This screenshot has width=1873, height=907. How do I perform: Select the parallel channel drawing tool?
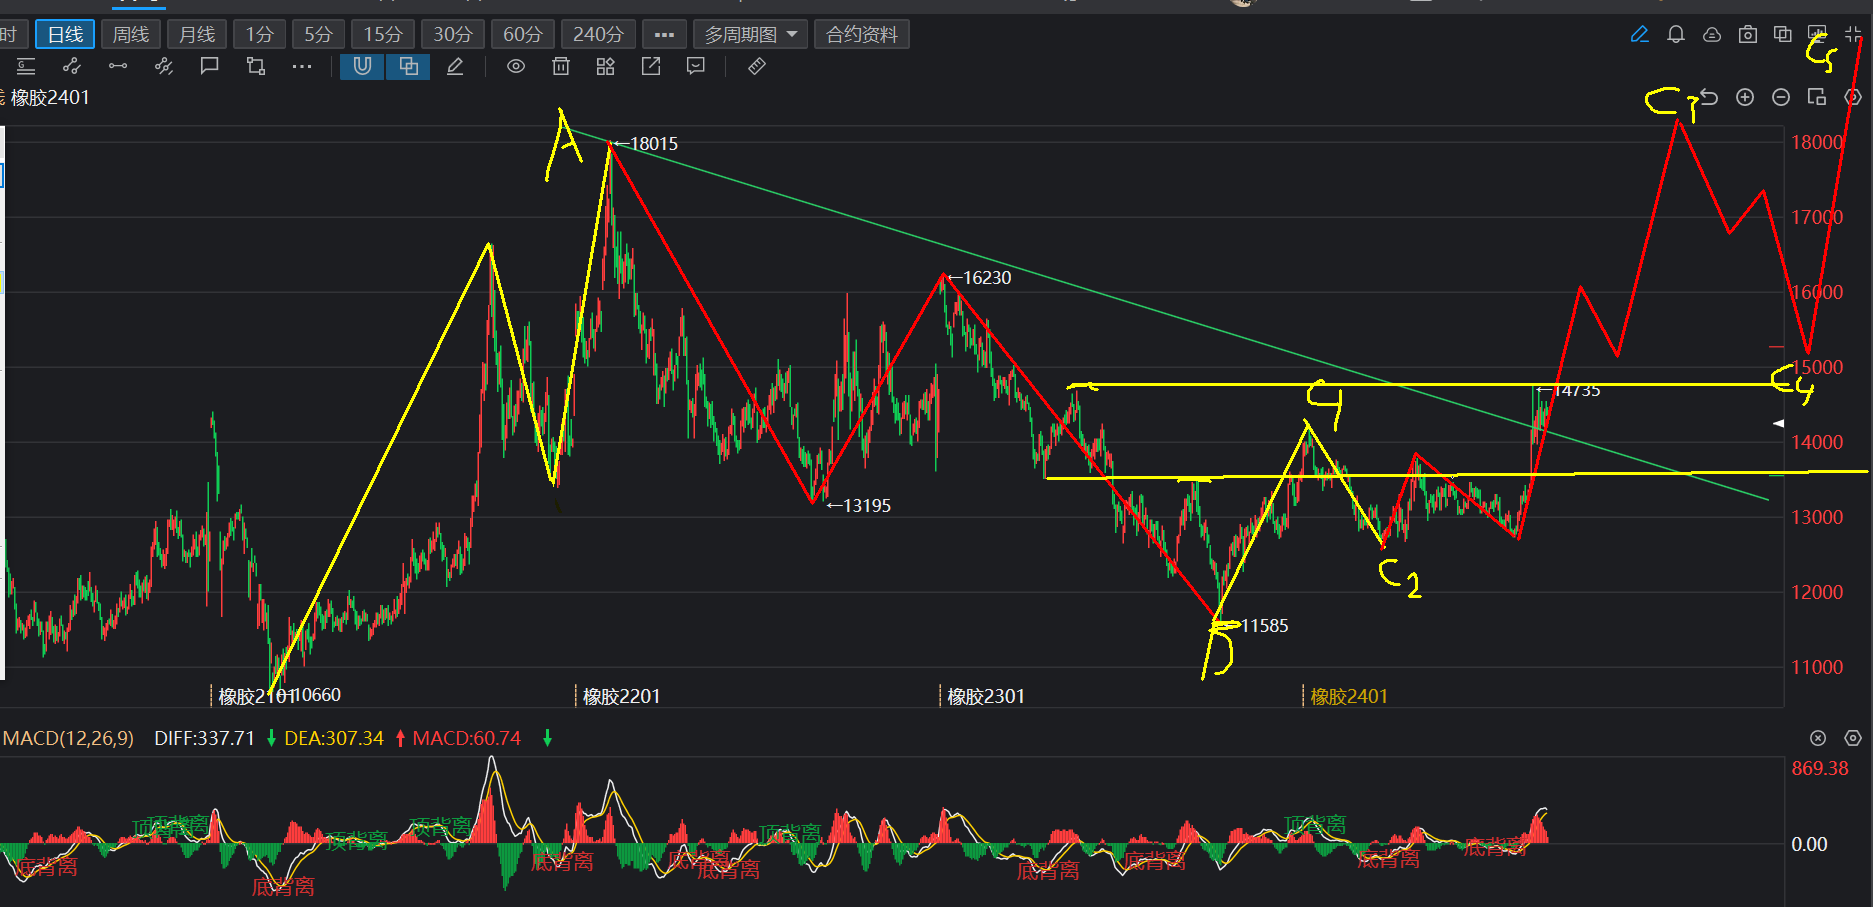click(x=164, y=67)
